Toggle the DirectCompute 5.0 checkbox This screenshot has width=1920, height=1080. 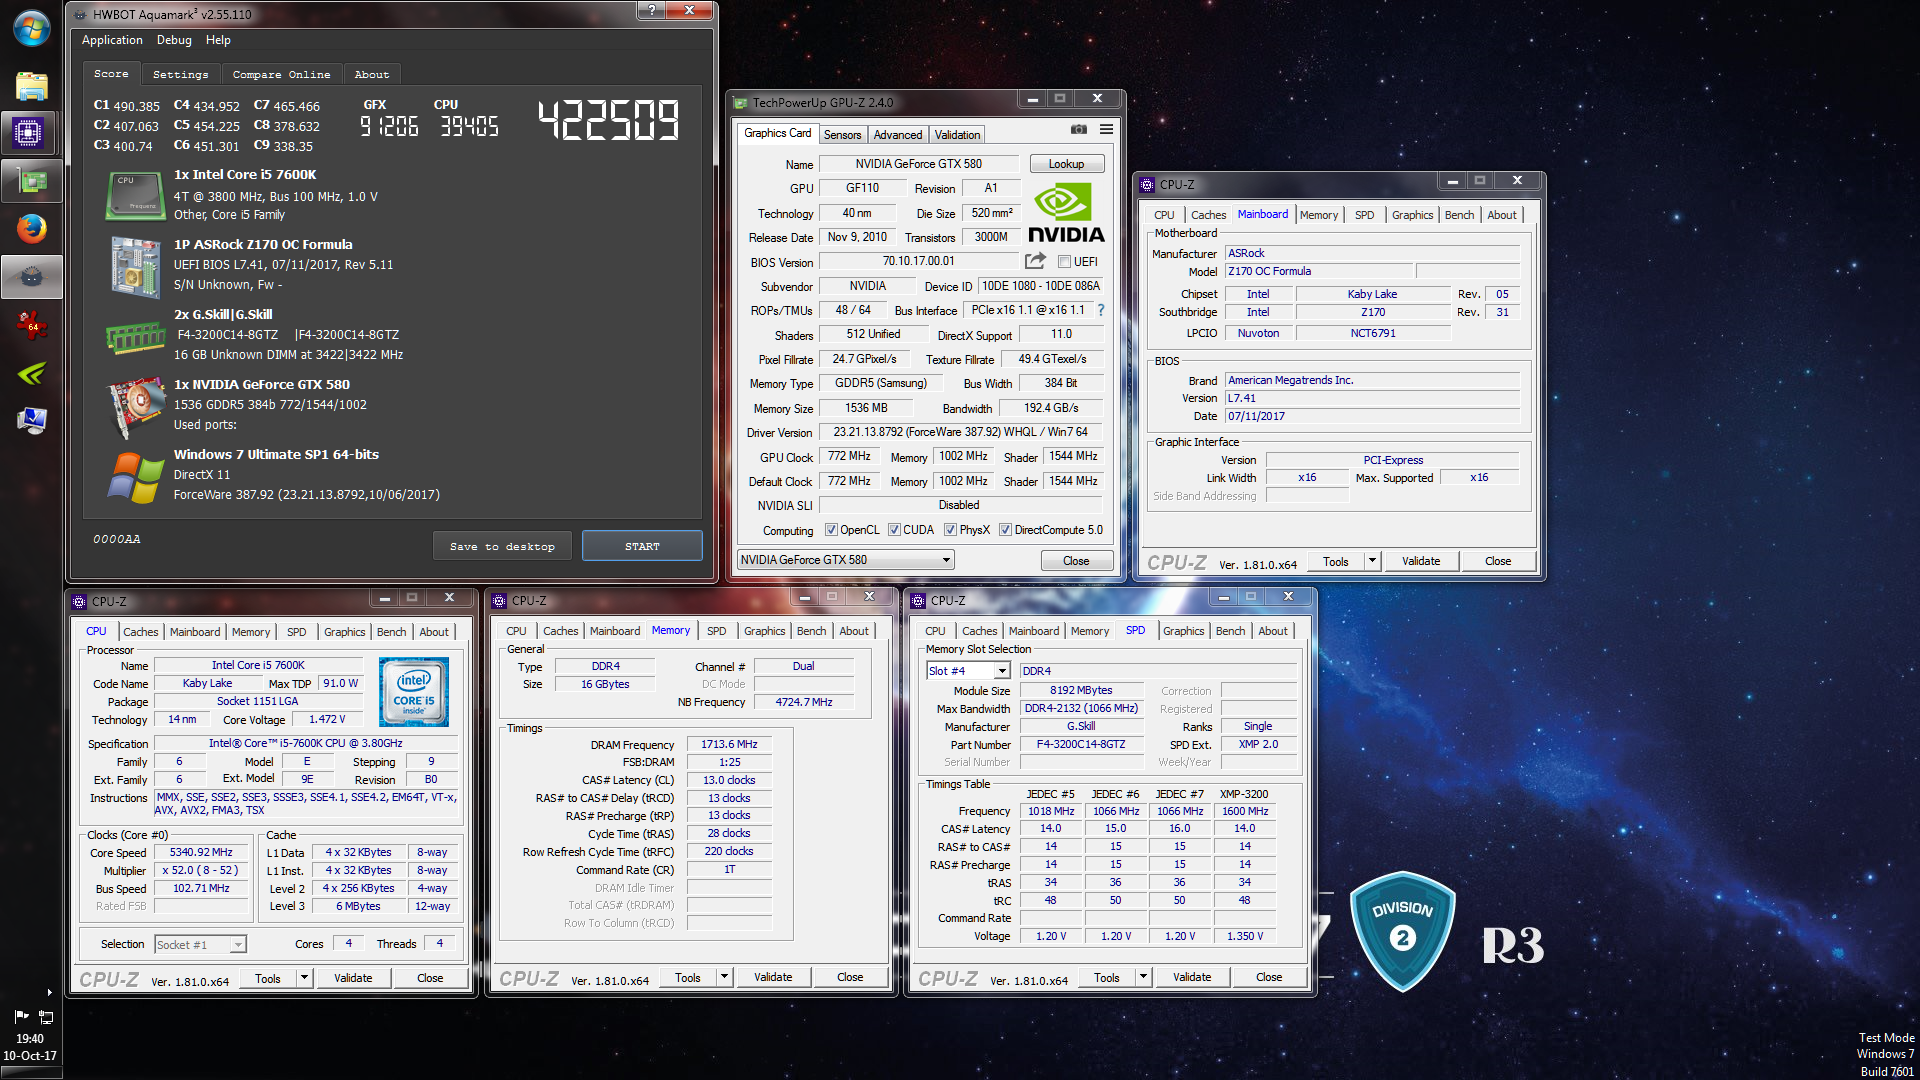[x=1005, y=530]
